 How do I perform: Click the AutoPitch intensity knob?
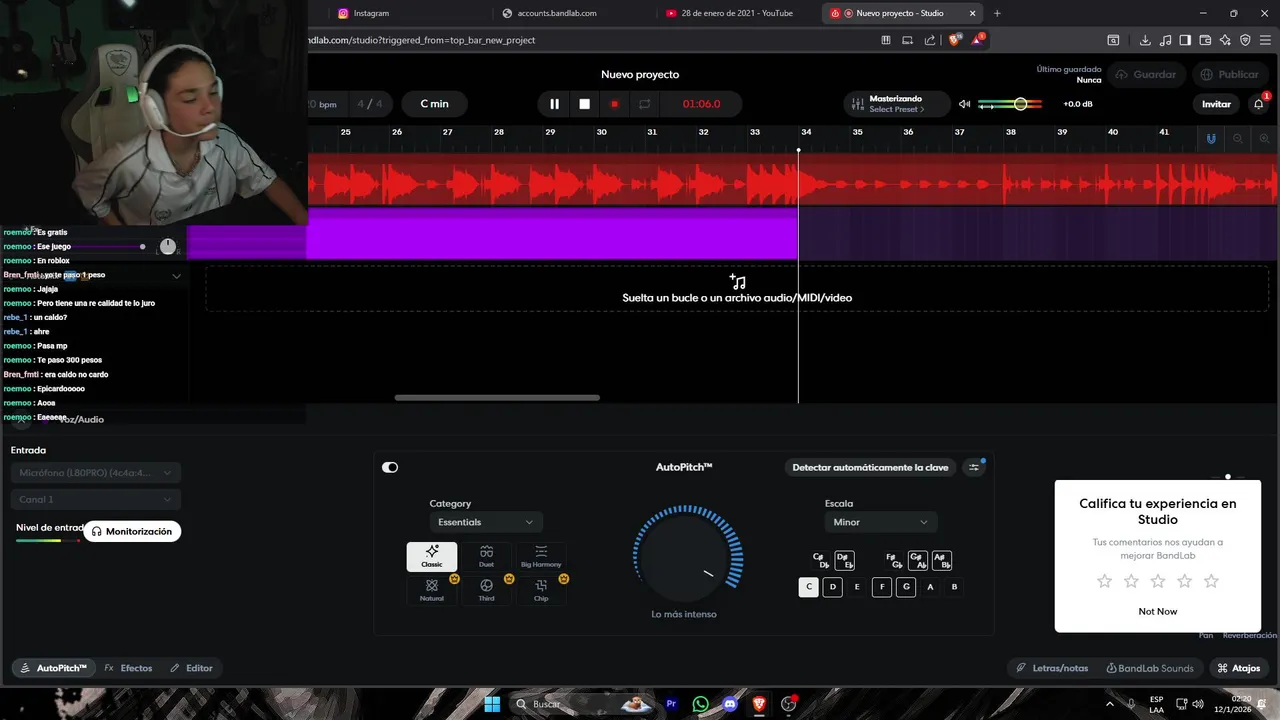[687, 555]
